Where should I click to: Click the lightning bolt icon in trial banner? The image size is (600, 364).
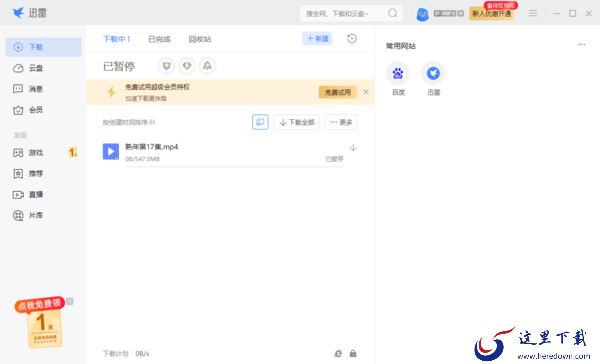[111, 92]
